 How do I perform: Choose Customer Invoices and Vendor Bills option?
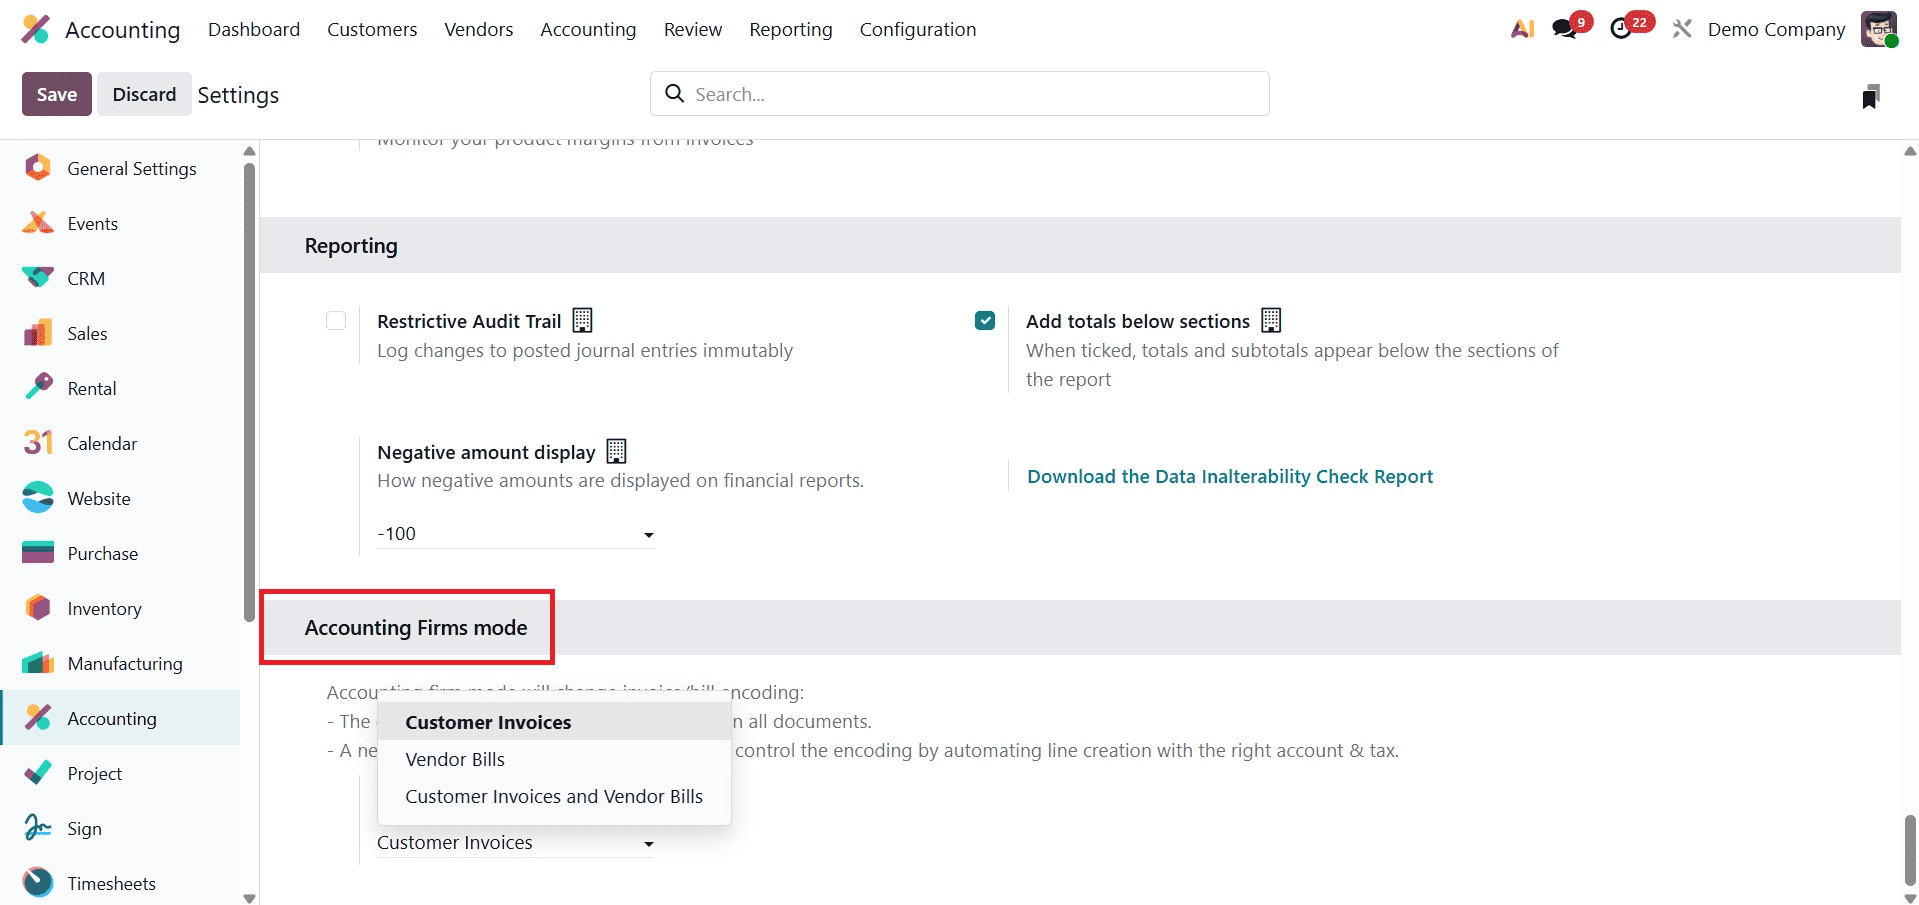pyautogui.click(x=554, y=796)
